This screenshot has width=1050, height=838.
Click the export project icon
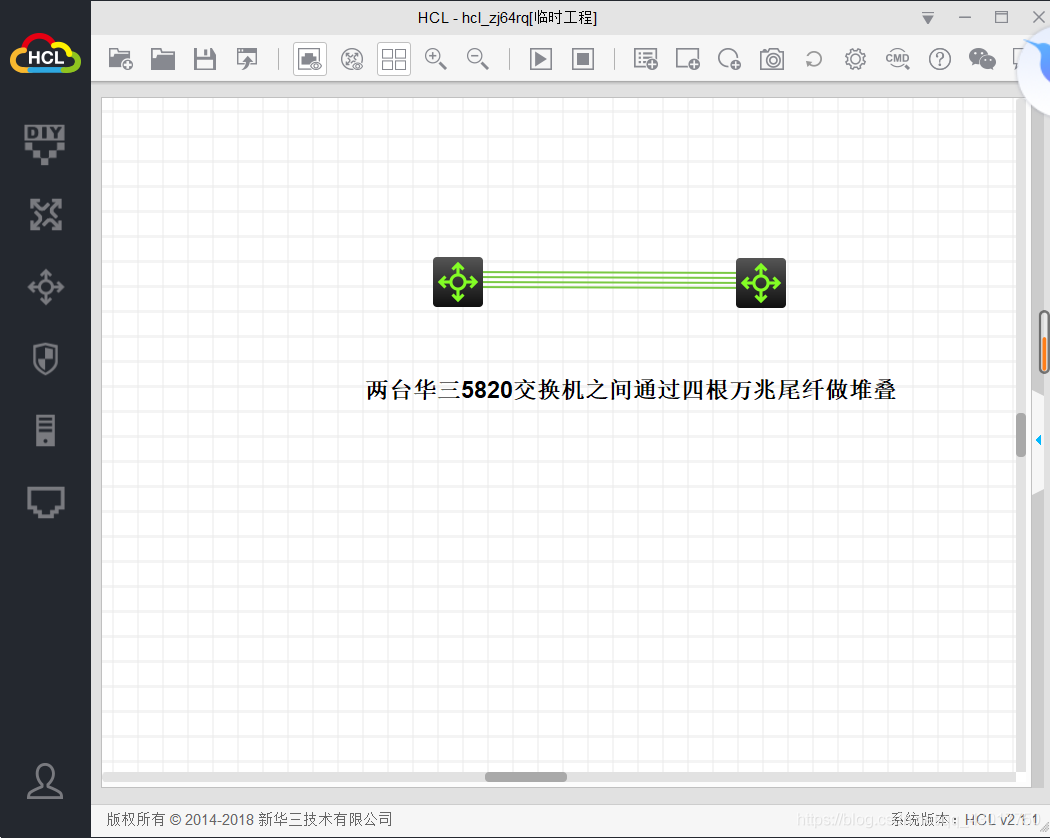pos(246,59)
